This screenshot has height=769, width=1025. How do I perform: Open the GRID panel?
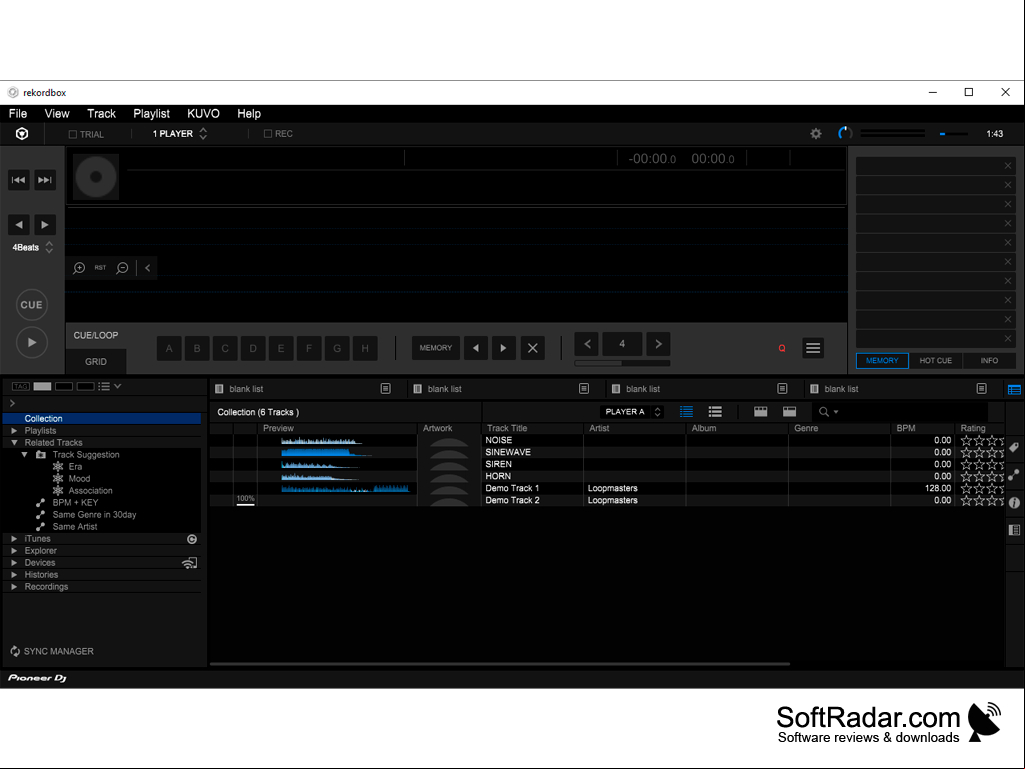95,362
